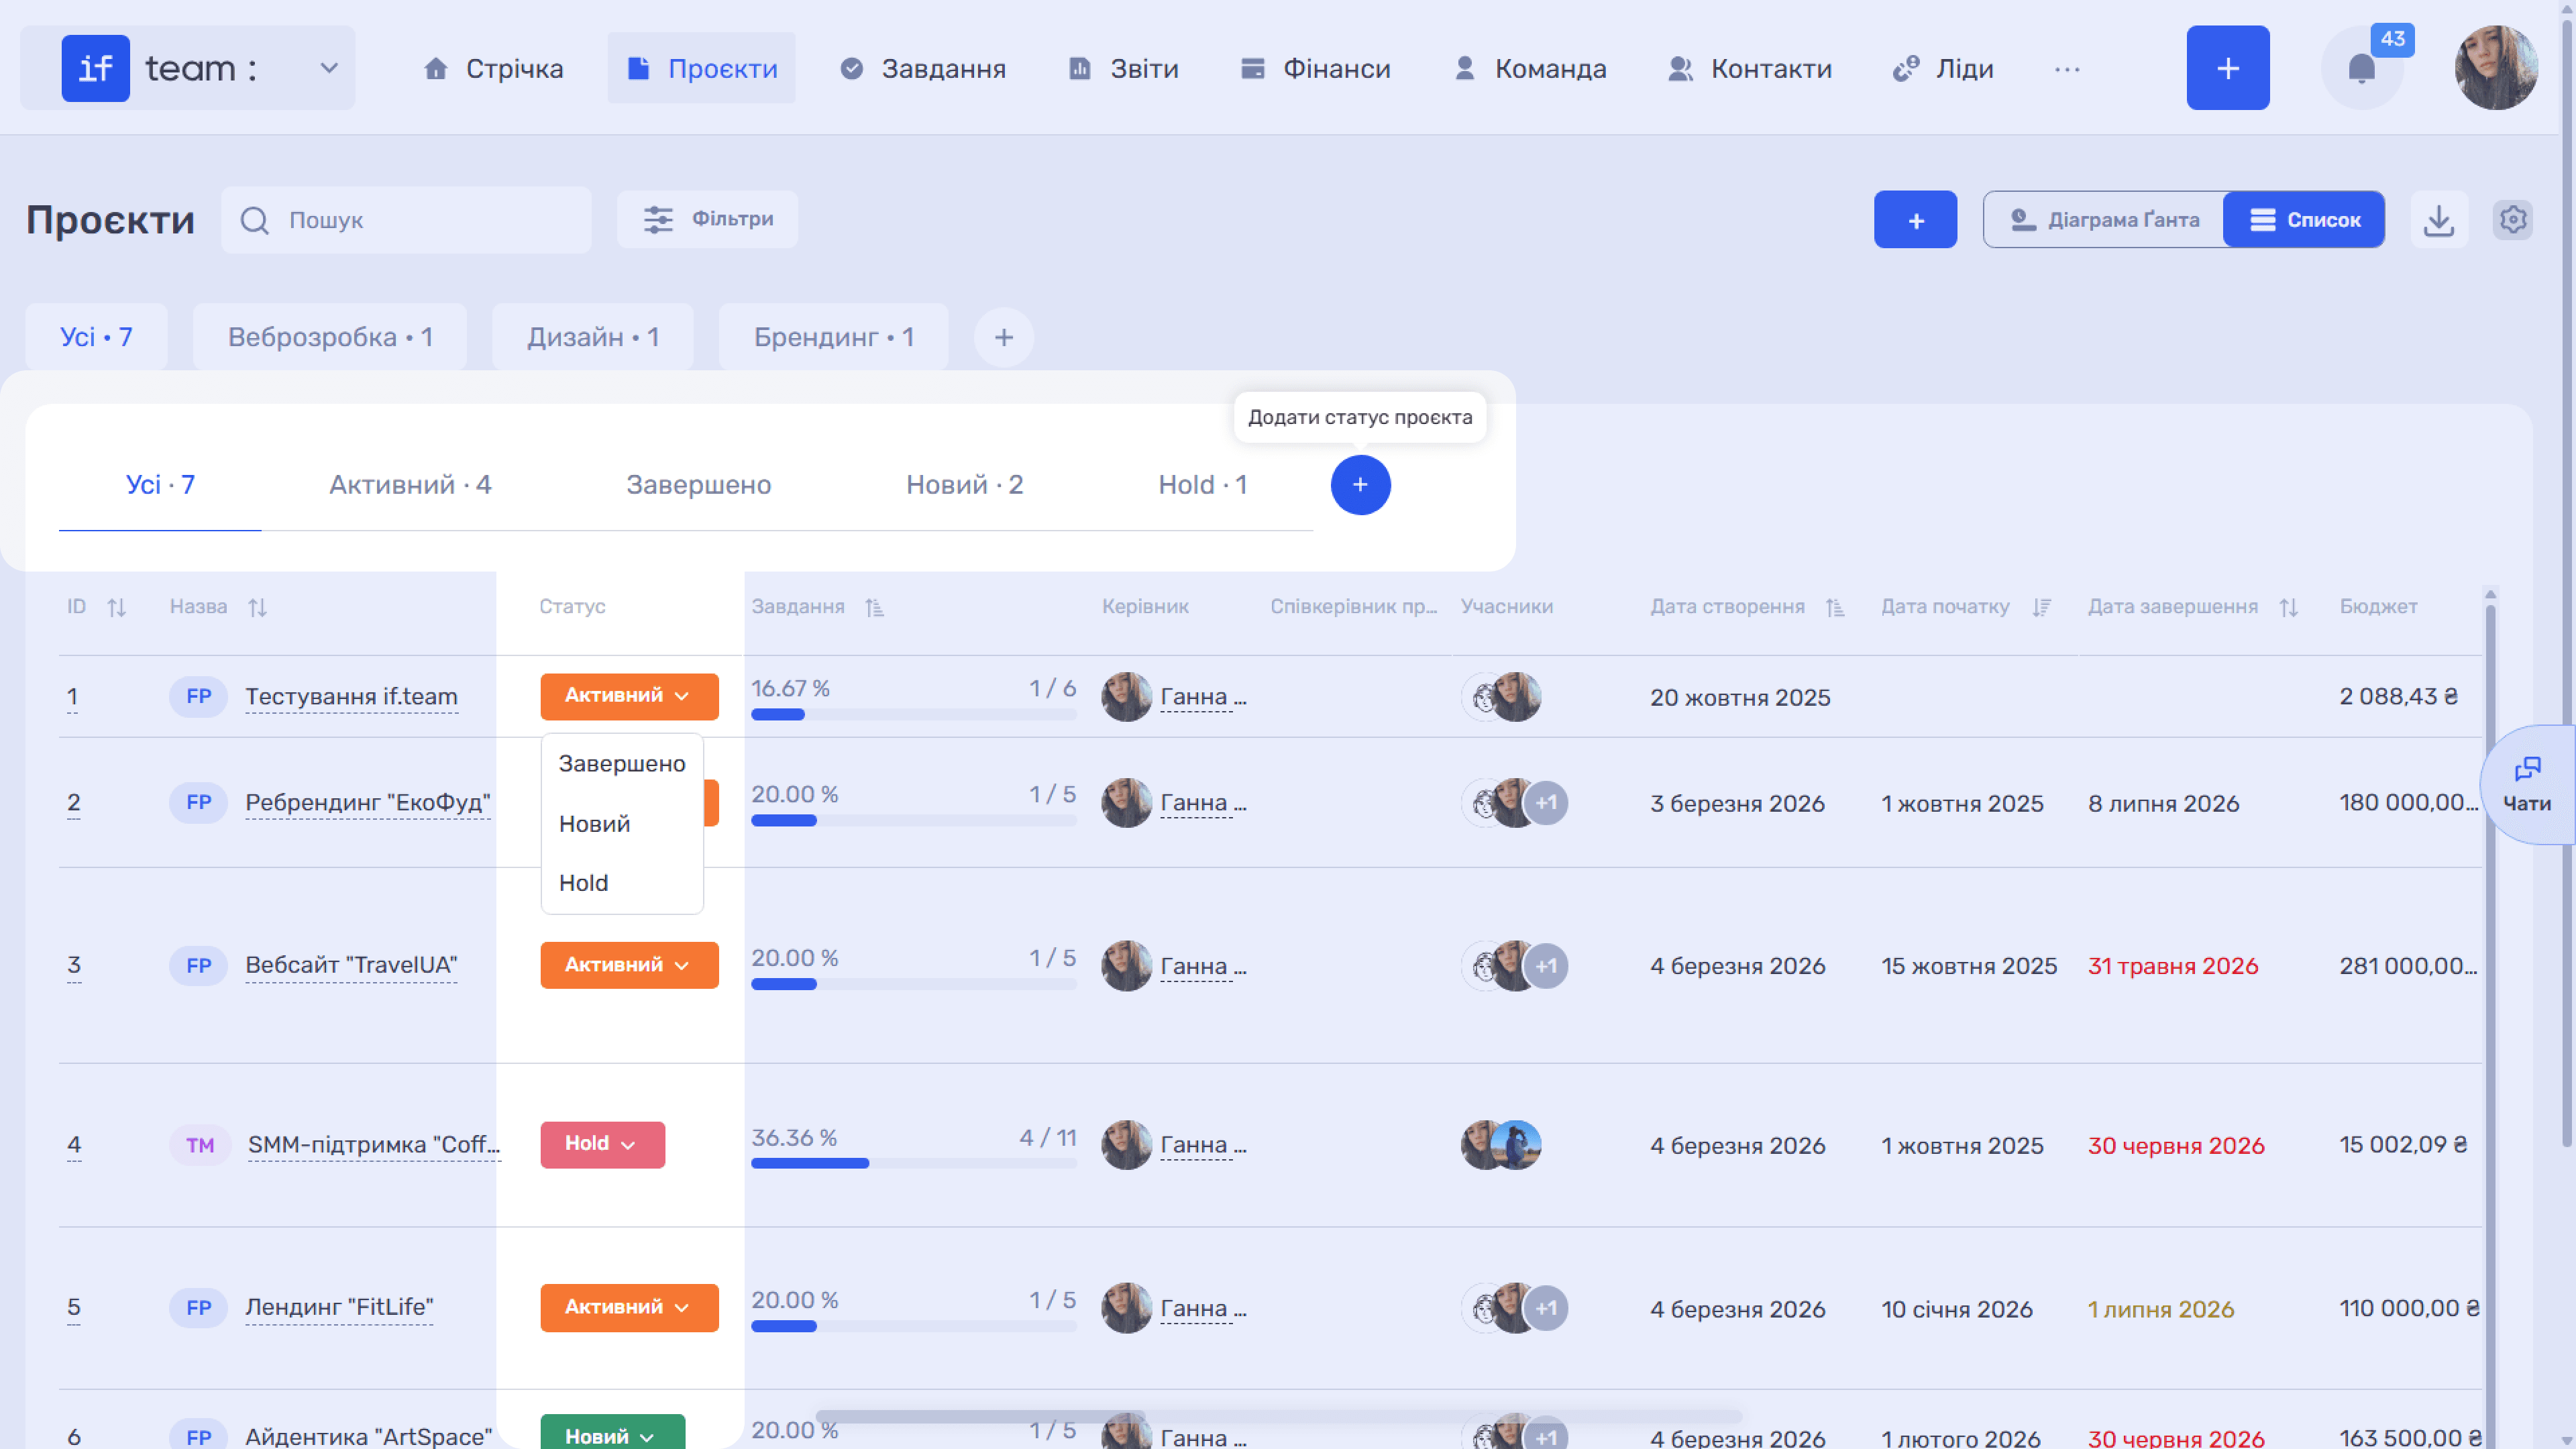Open the Фільтри filters button
Viewport: 2576px width, 1449px height.
pyautogui.click(x=707, y=220)
